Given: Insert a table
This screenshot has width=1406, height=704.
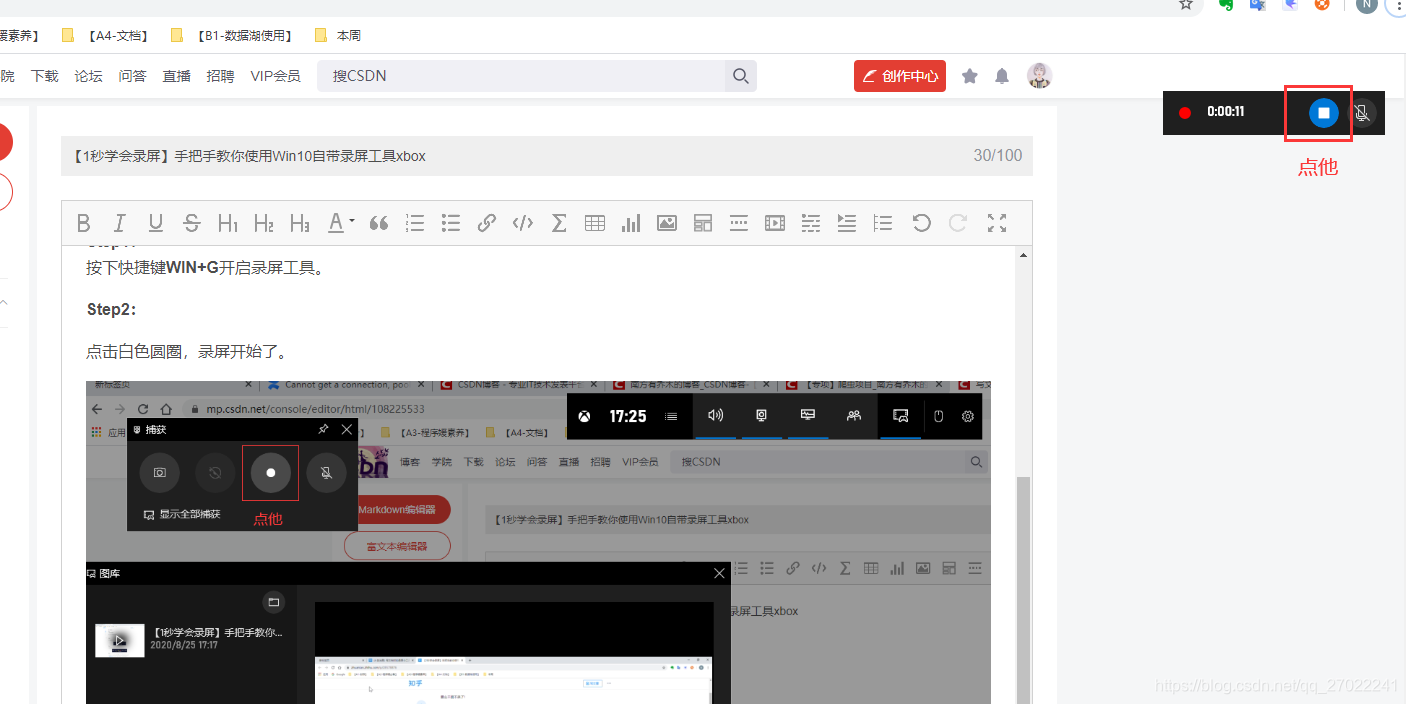Looking at the screenshot, I should (x=595, y=223).
